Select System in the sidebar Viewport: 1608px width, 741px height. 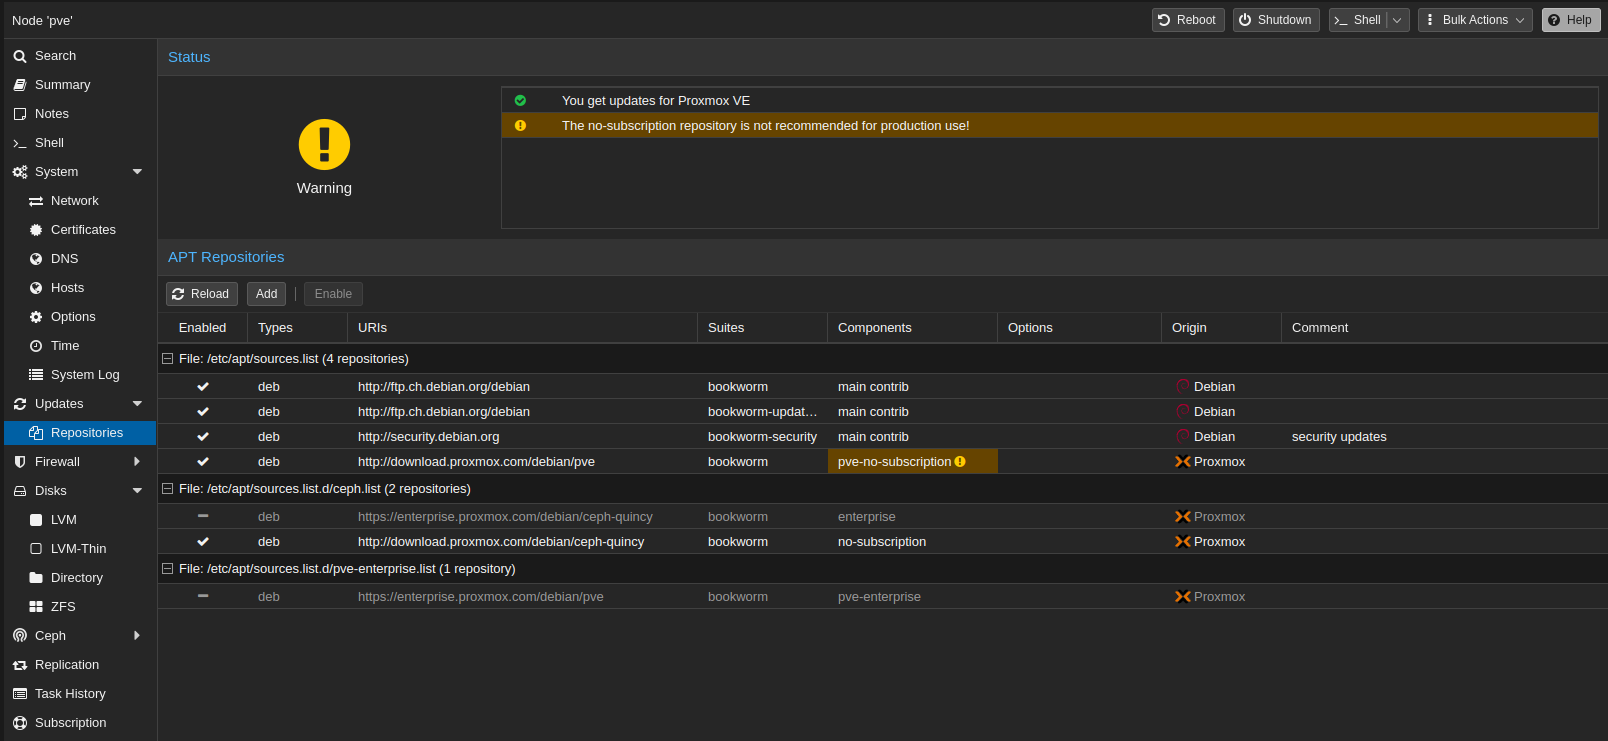click(79, 172)
